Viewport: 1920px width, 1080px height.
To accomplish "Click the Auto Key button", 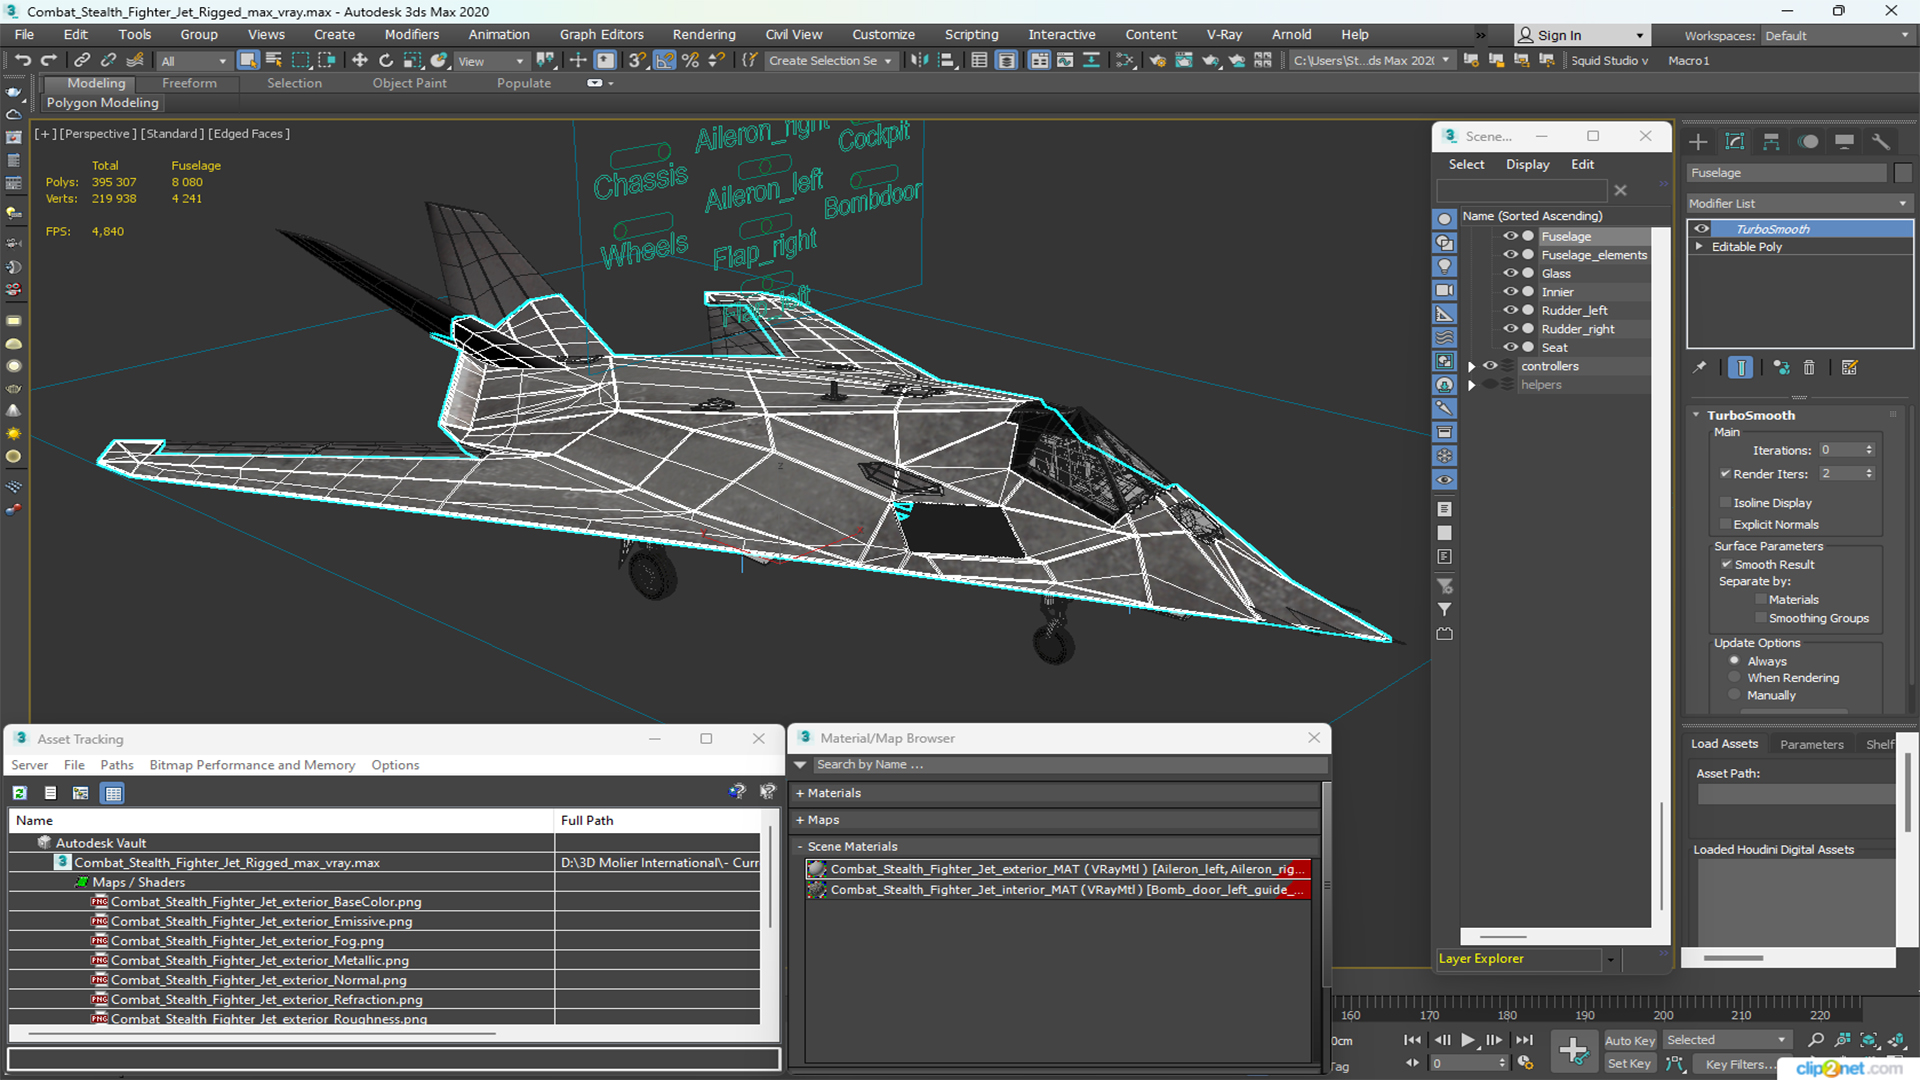I will point(1629,1041).
